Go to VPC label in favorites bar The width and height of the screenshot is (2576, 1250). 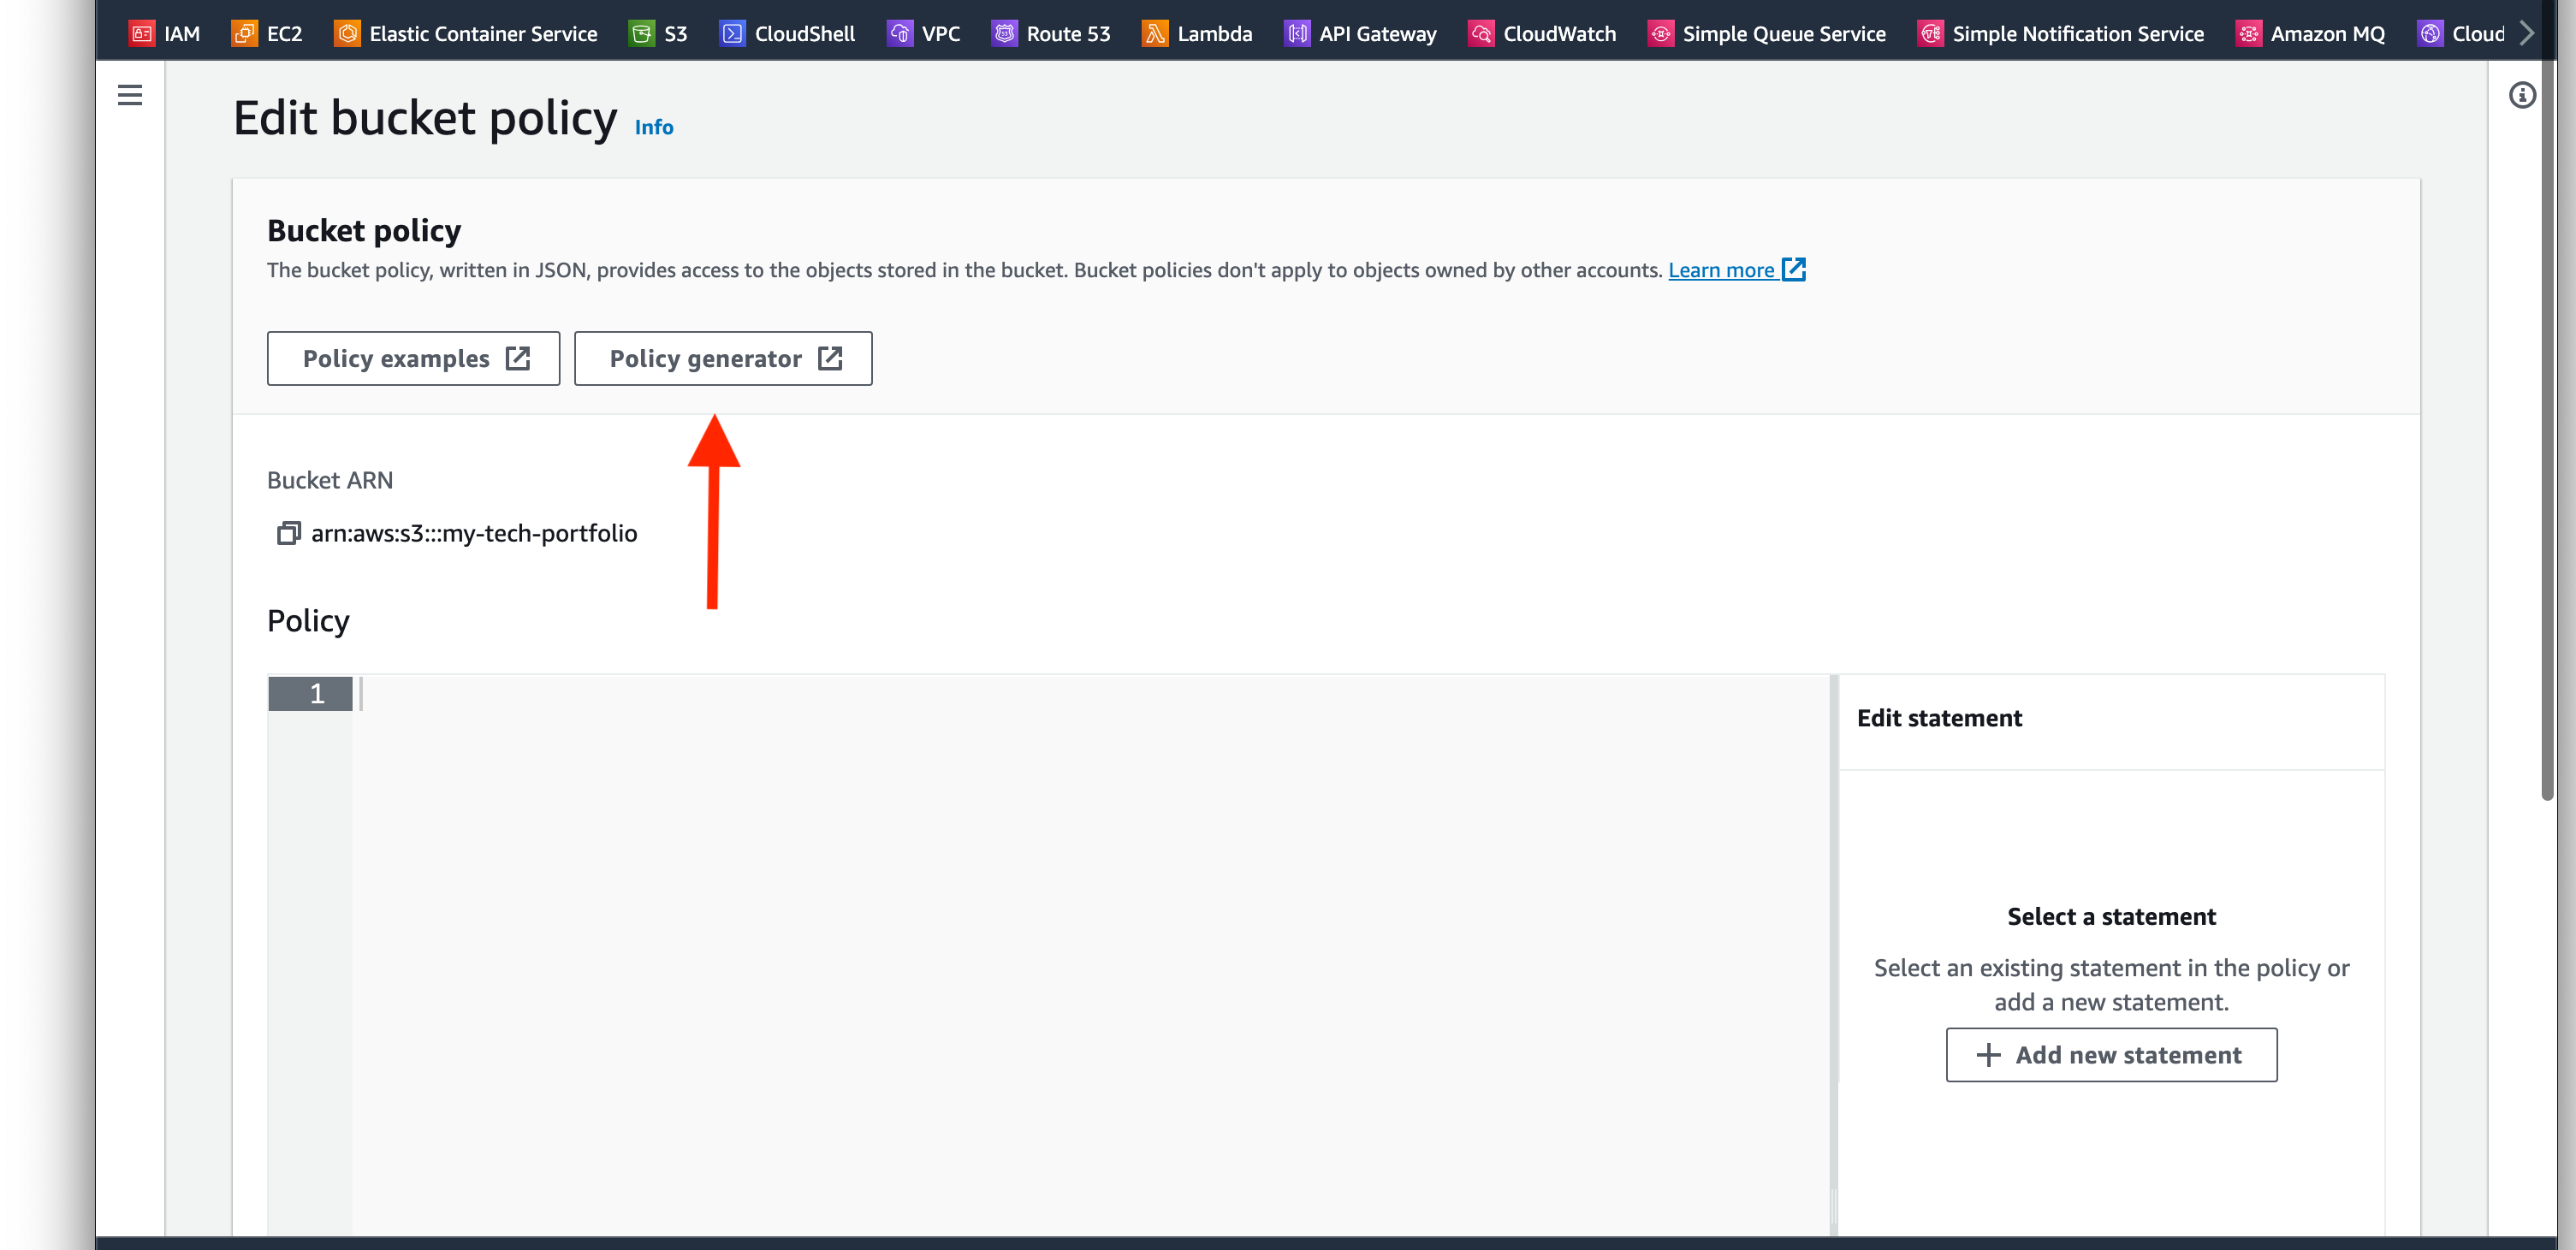tap(941, 34)
